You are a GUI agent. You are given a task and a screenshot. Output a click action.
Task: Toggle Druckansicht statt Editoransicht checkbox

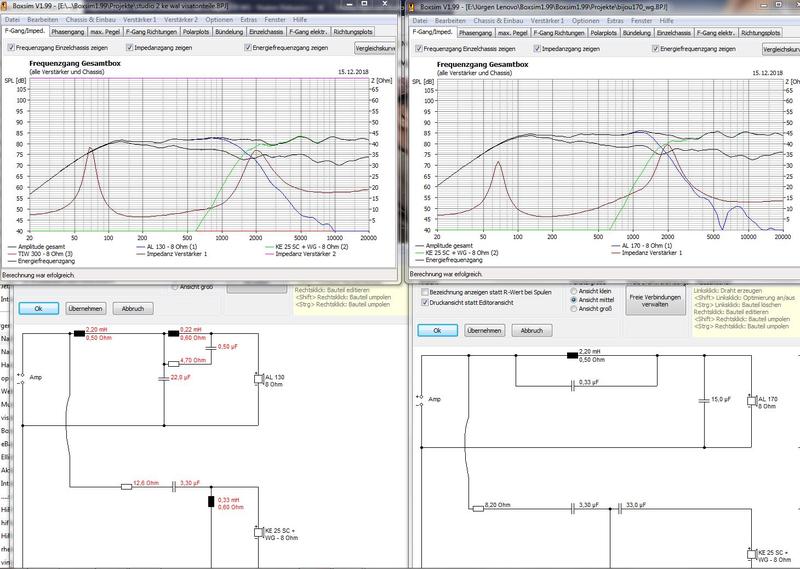[425, 303]
